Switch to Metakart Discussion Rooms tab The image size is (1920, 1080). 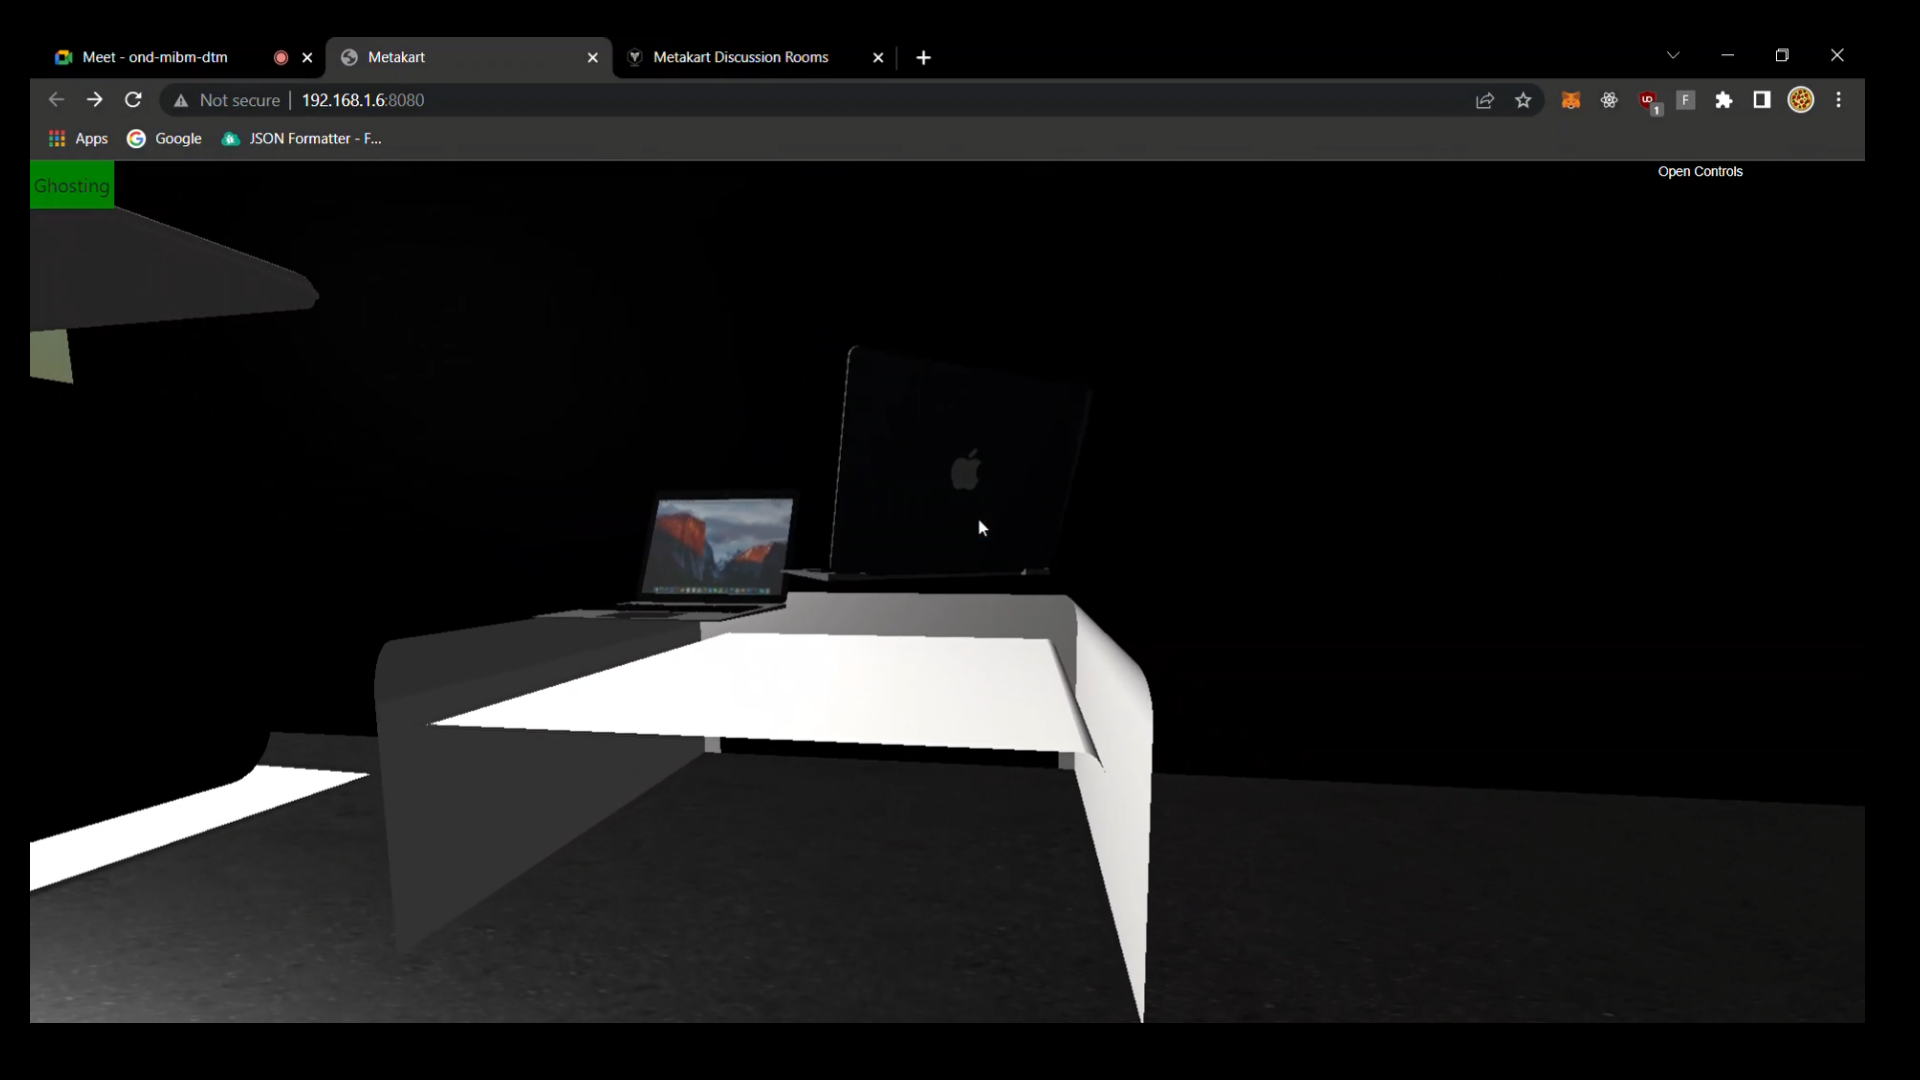click(740, 57)
